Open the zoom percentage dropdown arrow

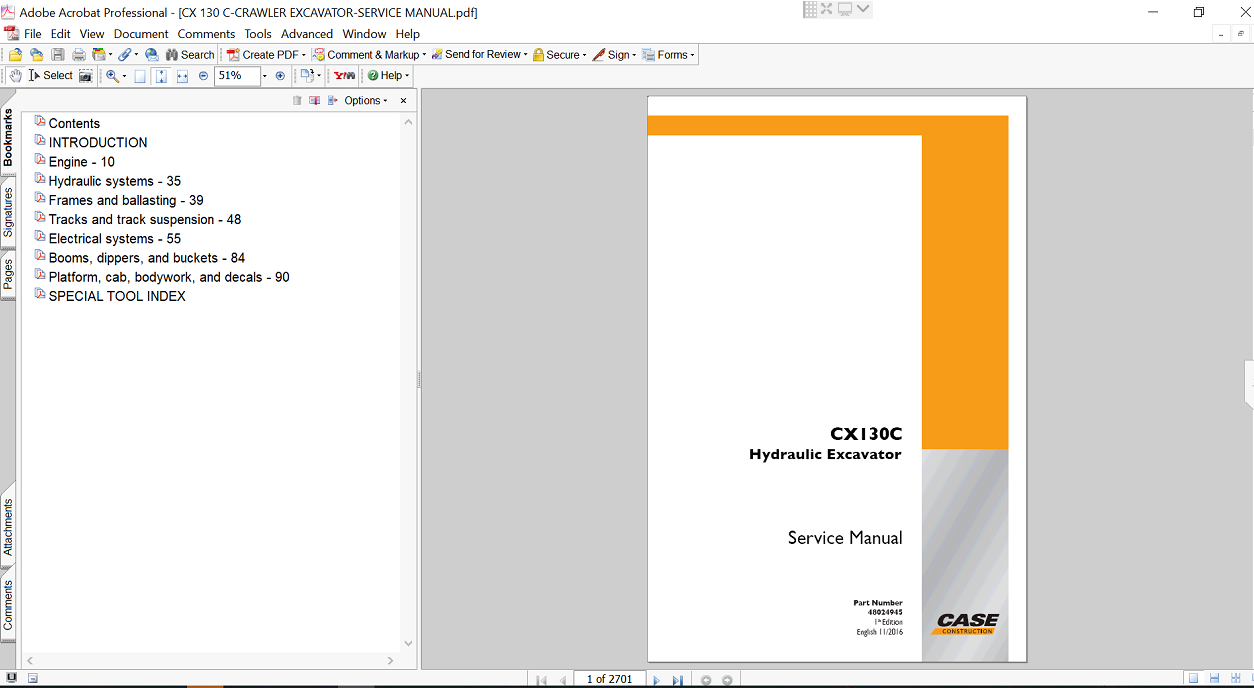coord(264,76)
